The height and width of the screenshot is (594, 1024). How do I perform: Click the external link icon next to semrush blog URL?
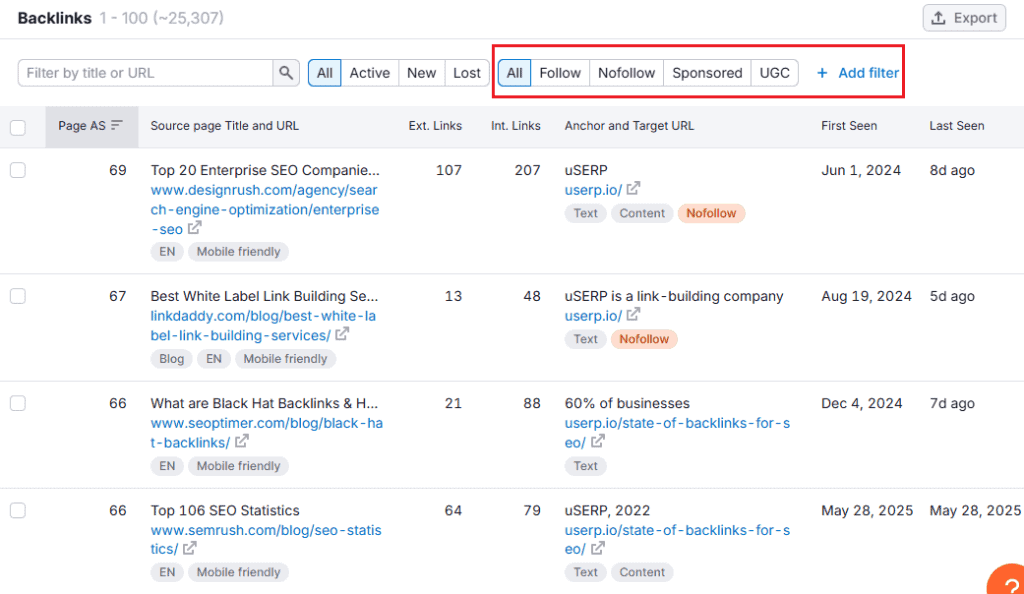[x=189, y=548]
